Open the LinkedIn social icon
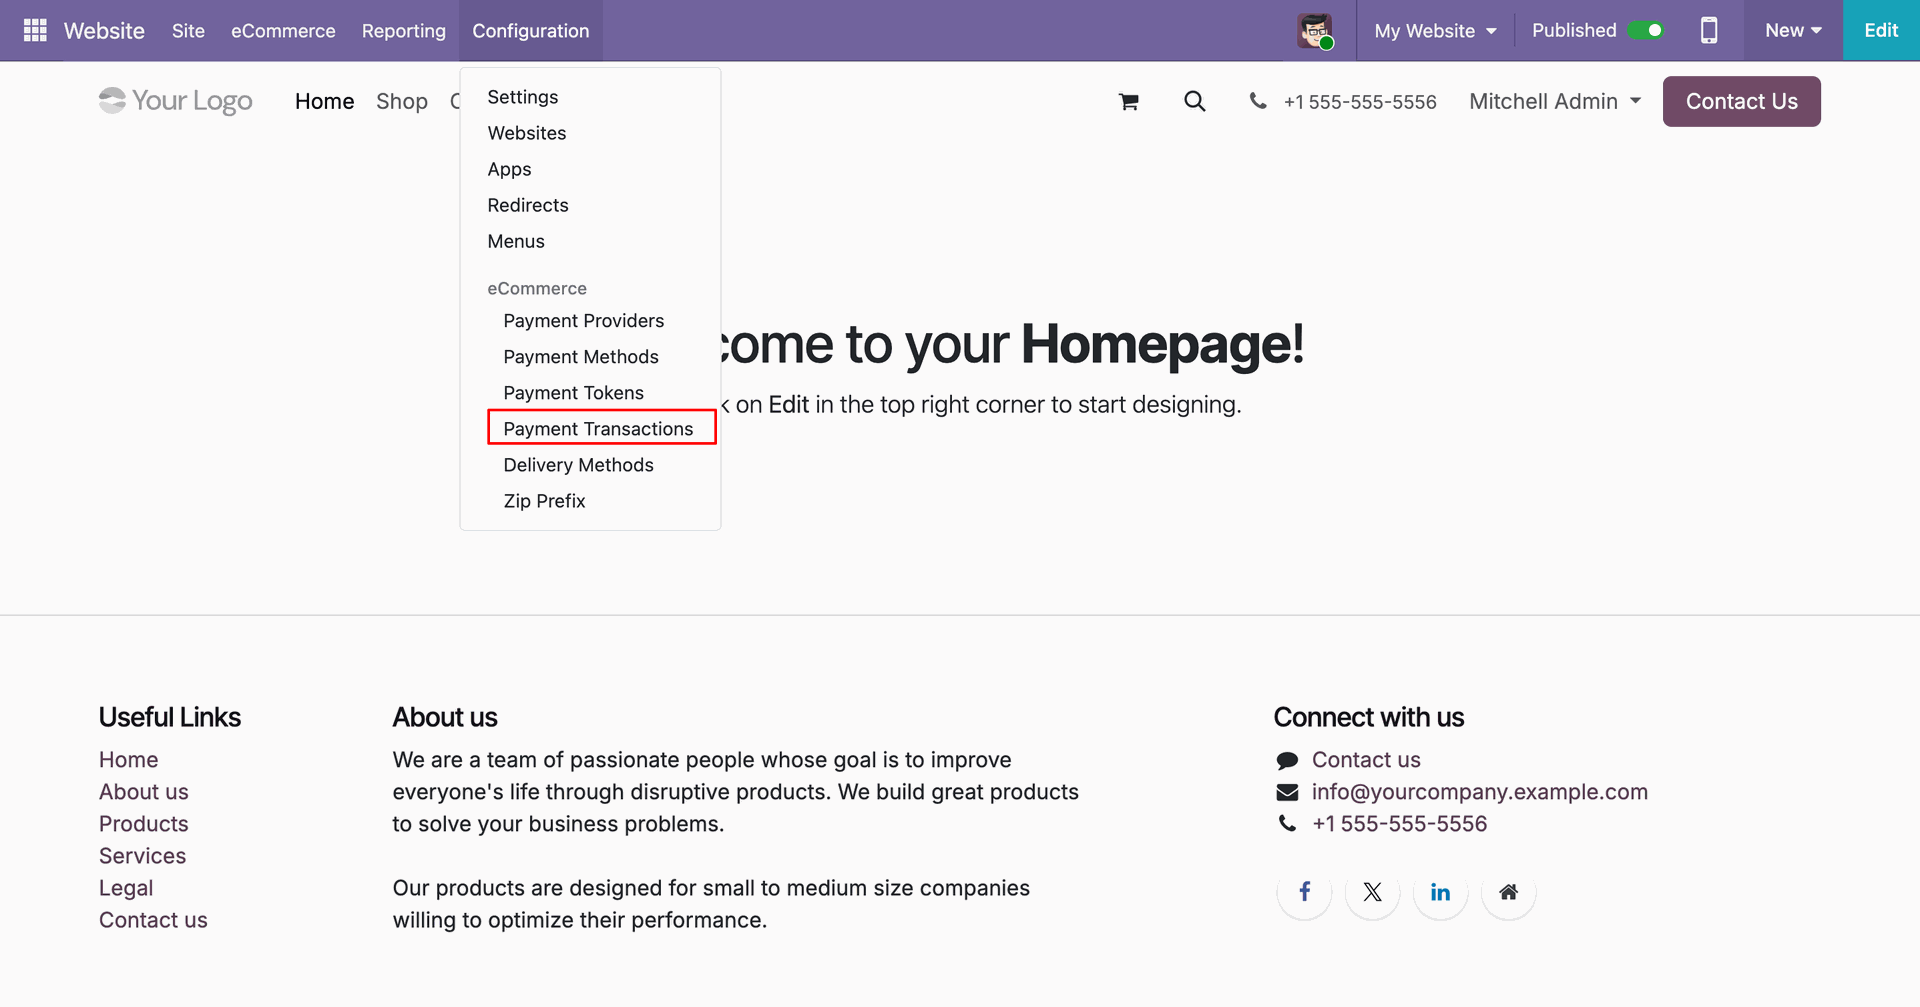Image resolution: width=1920 pixels, height=1007 pixels. coord(1440,892)
